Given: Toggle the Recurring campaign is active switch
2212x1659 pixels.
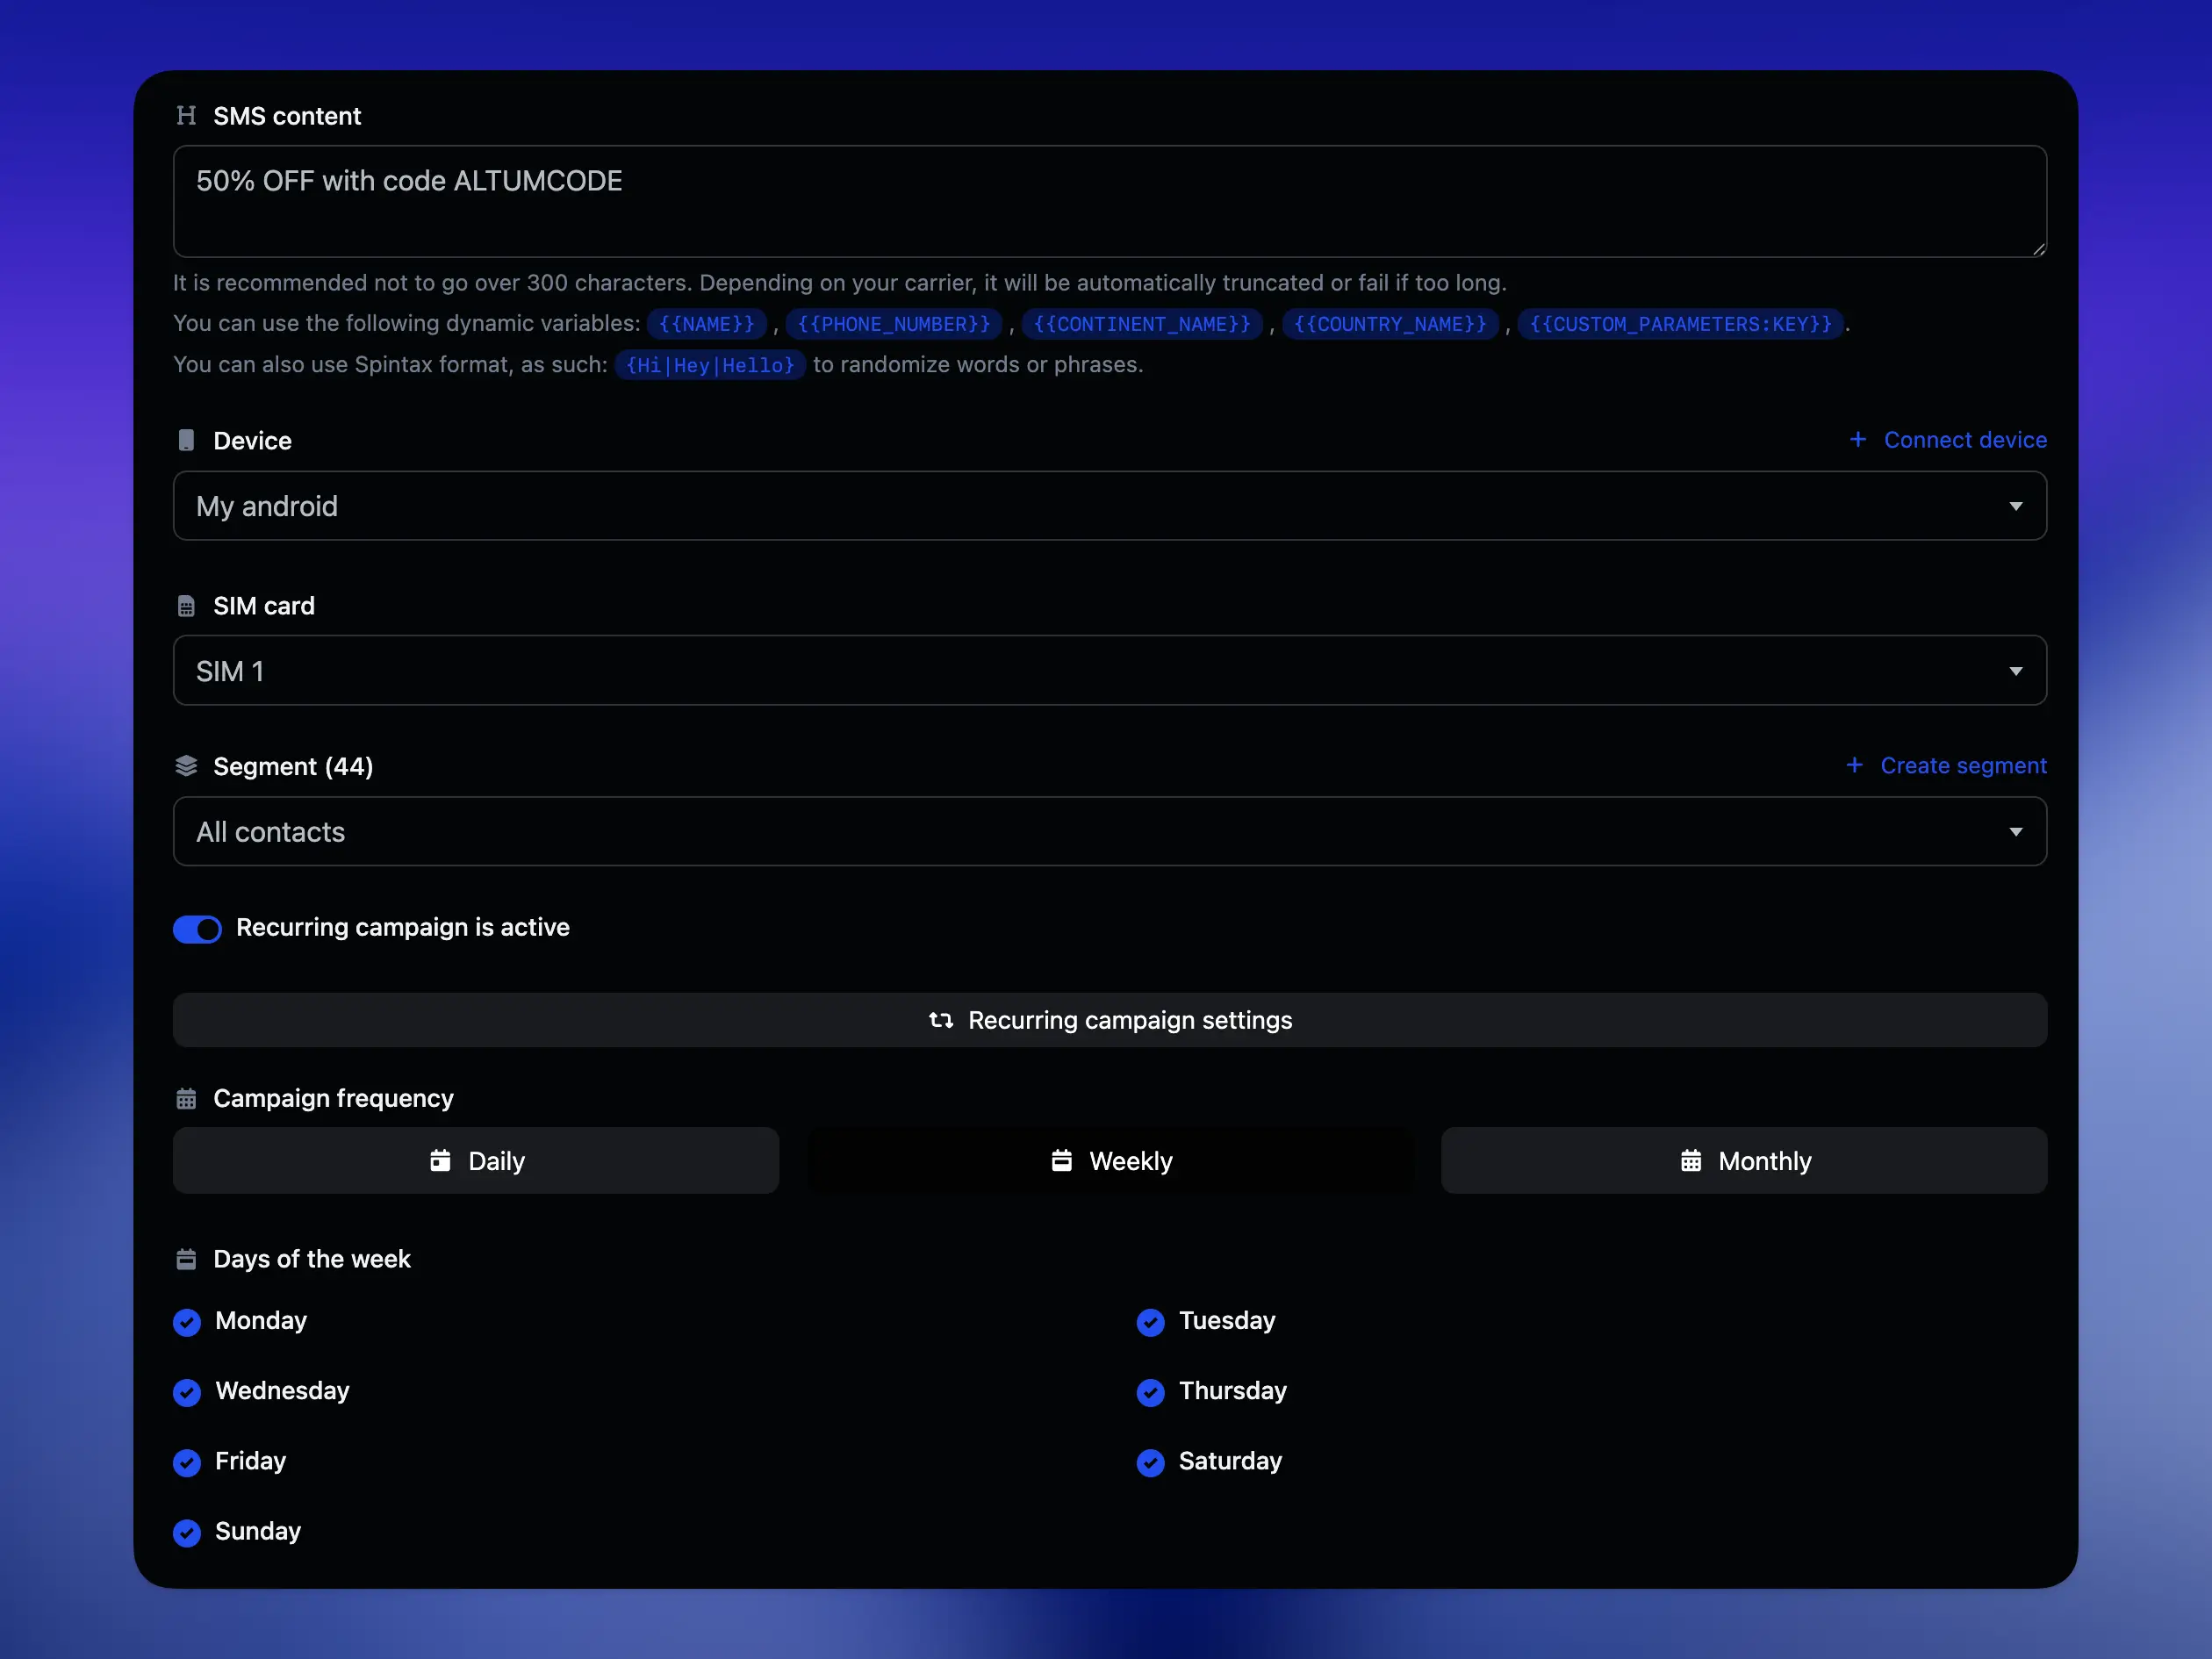Looking at the screenshot, I should [x=197, y=929].
